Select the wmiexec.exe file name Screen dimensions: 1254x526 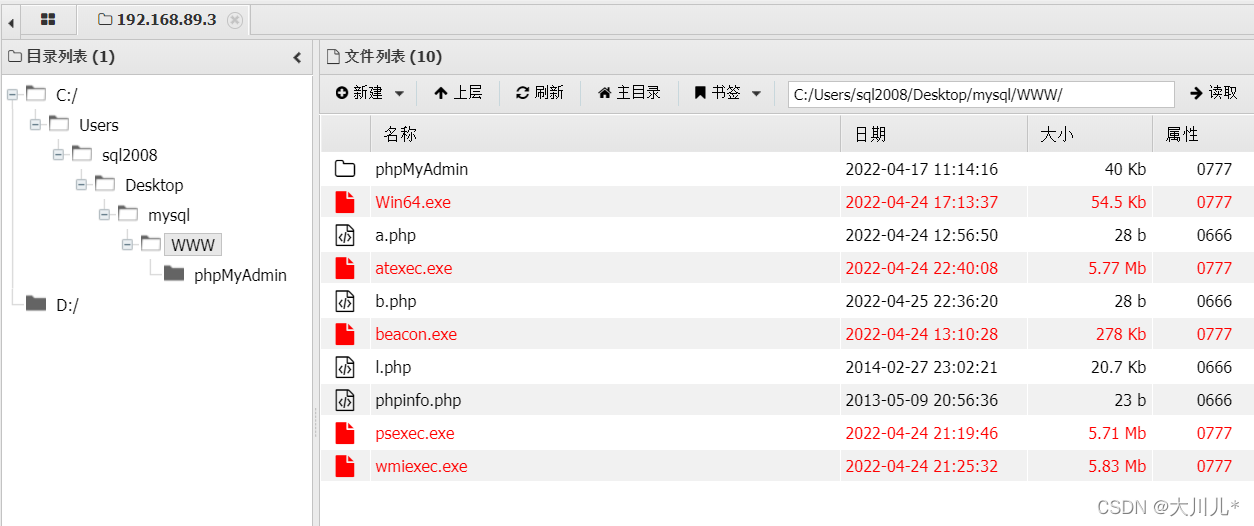(421, 466)
